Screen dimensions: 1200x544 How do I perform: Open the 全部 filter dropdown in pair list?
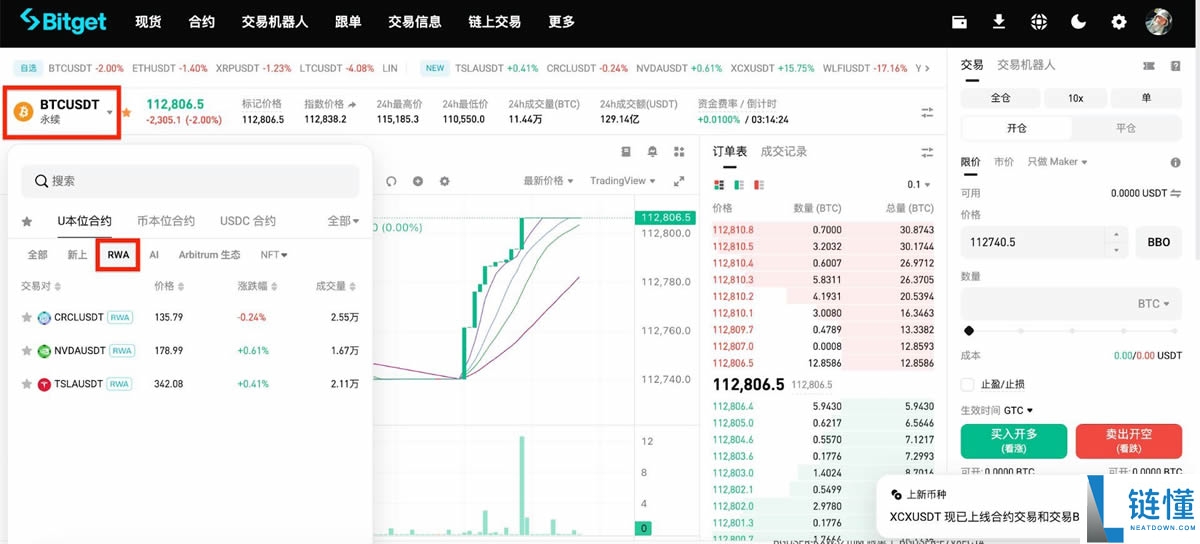pos(343,221)
